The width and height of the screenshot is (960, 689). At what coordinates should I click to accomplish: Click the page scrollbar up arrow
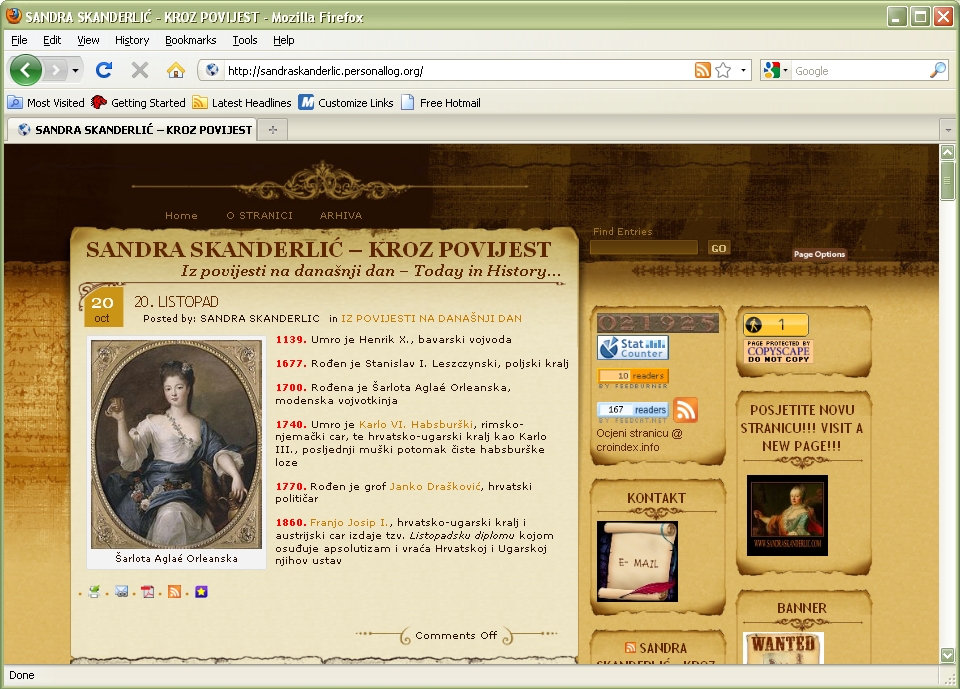(948, 152)
